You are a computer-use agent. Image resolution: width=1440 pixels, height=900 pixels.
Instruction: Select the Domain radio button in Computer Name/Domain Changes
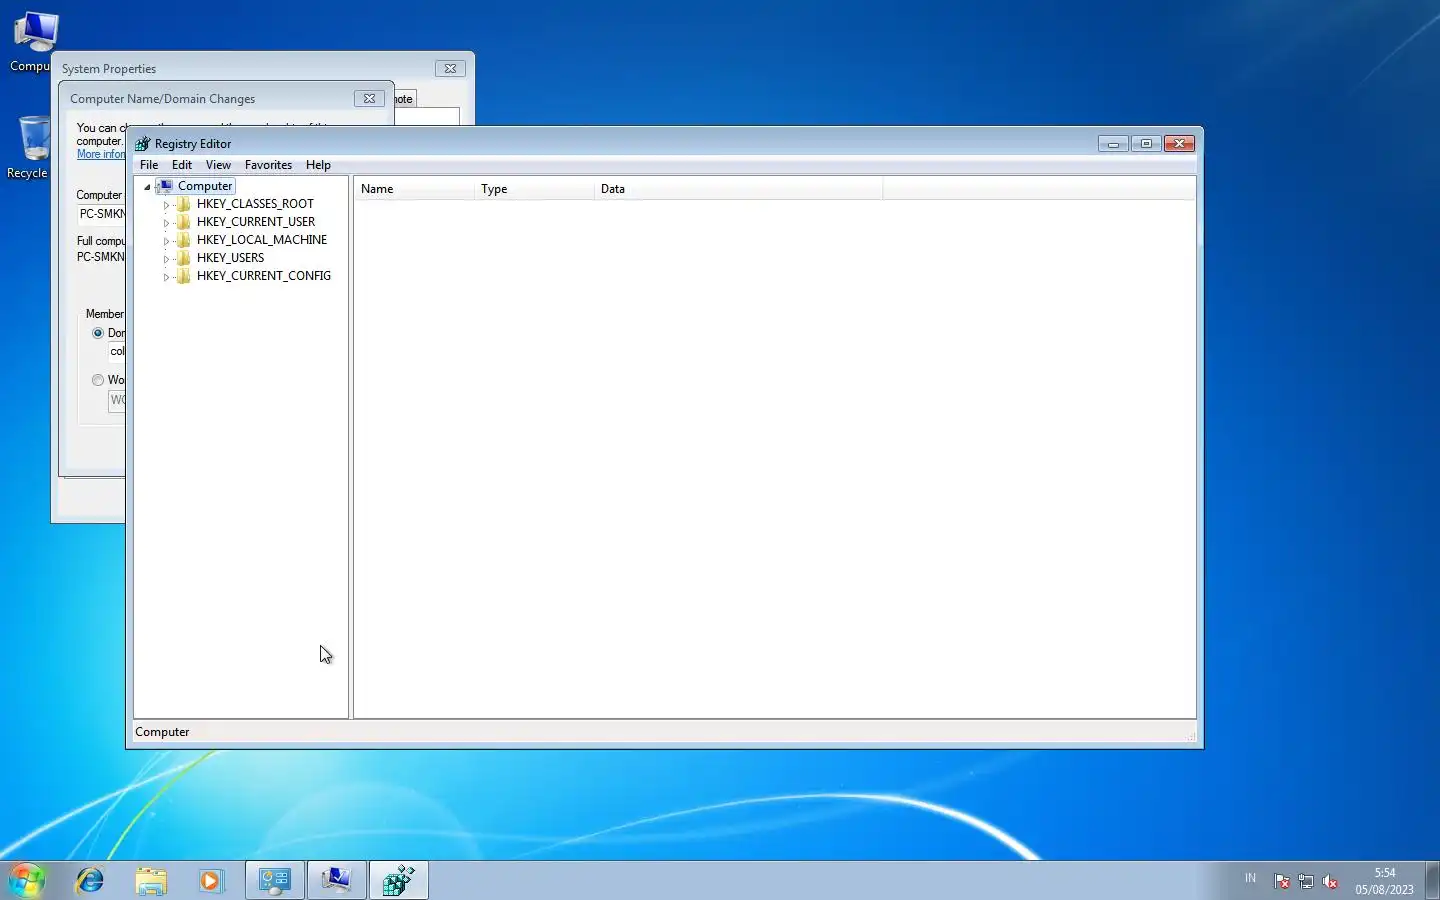(x=98, y=333)
